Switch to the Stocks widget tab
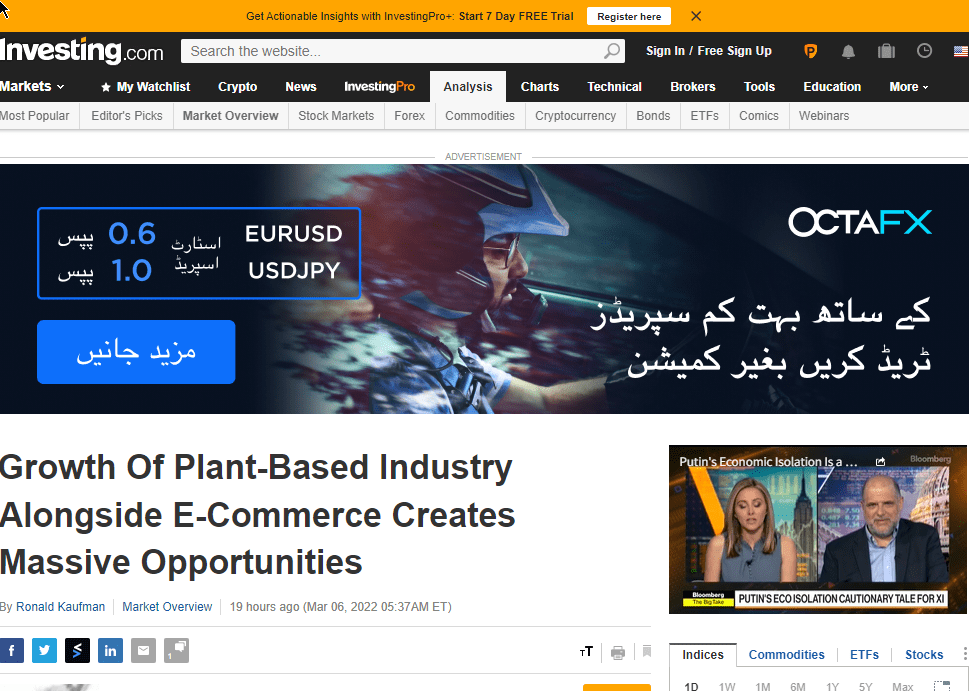The image size is (969, 691). (924, 655)
